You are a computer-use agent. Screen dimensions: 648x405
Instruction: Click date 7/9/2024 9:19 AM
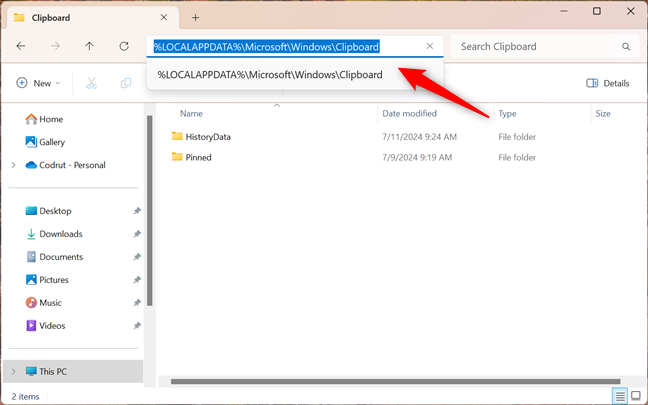(x=417, y=157)
